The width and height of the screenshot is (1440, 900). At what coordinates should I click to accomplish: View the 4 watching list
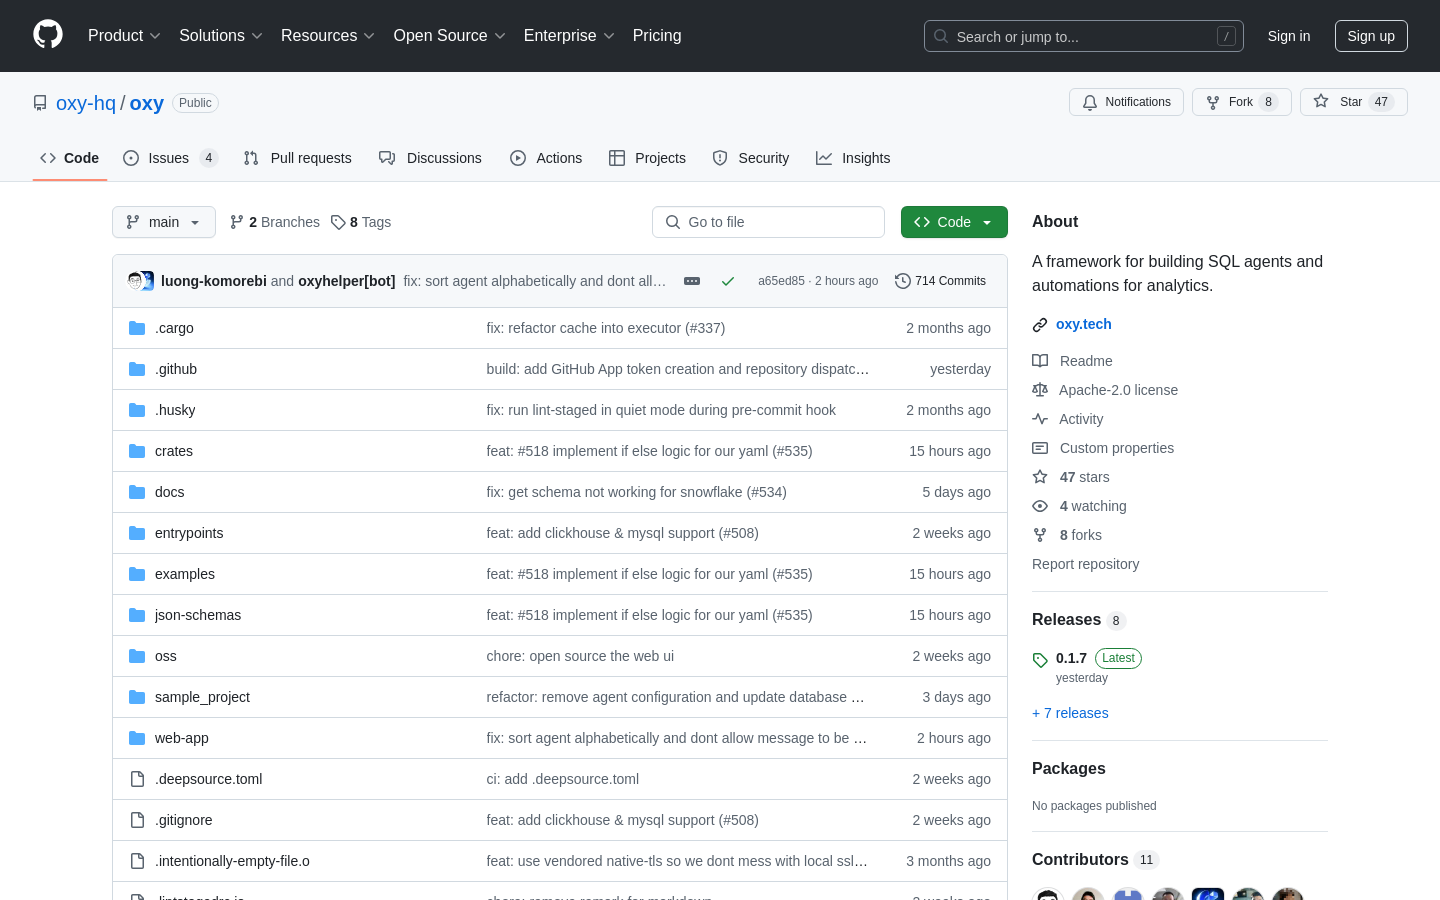pyautogui.click(x=1079, y=506)
